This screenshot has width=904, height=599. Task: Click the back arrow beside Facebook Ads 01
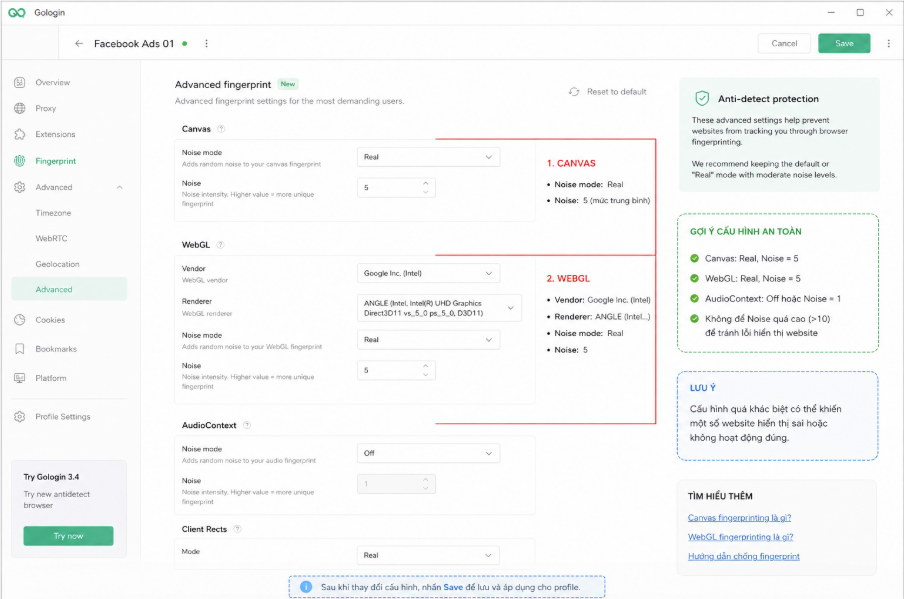tap(79, 44)
